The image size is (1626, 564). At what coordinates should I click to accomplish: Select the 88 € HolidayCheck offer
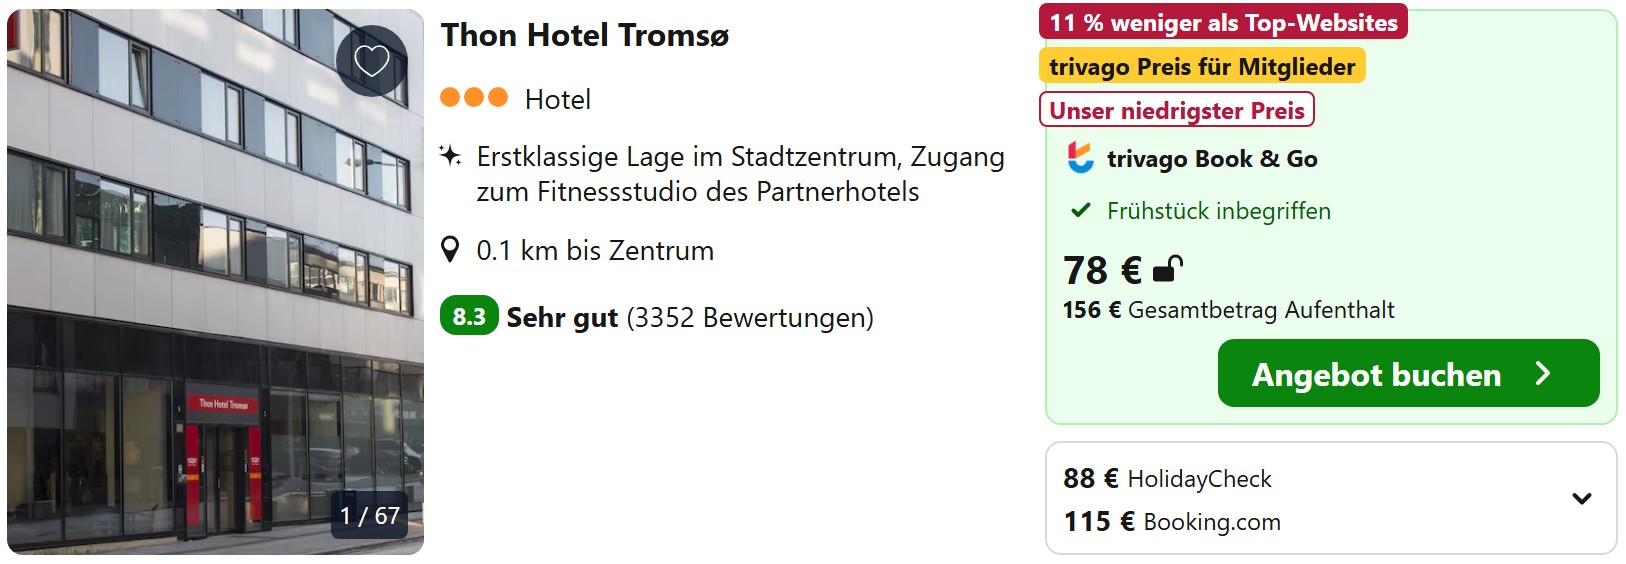(x=1167, y=479)
